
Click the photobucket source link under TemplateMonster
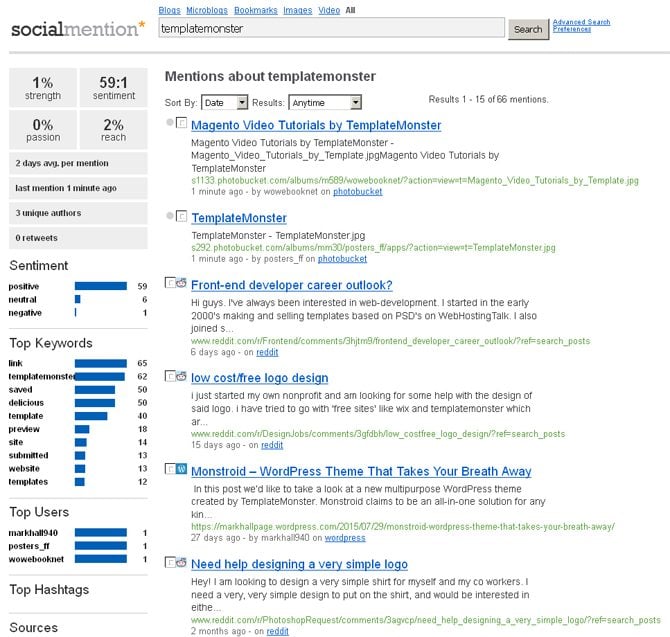tap(342, 259)
